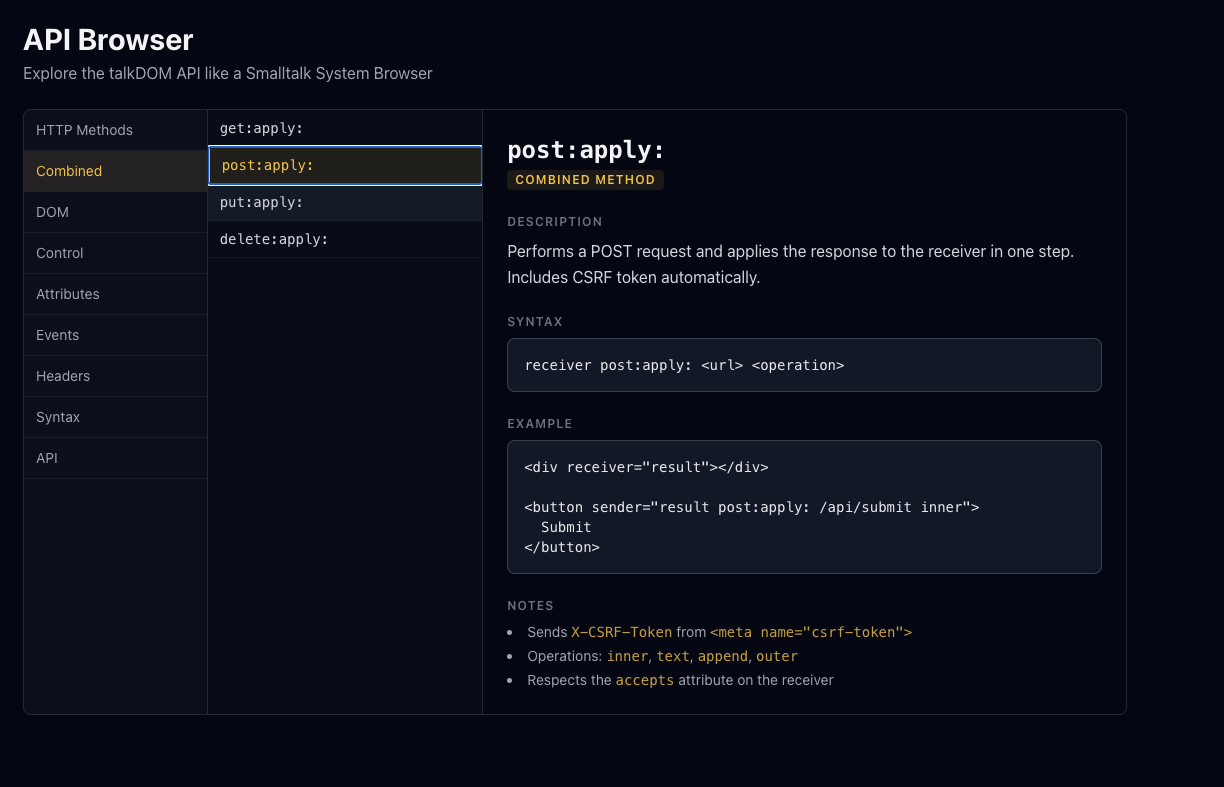Open the HTTP Methods category
This screenshot has height=787, width=1224.
[115, 130]
